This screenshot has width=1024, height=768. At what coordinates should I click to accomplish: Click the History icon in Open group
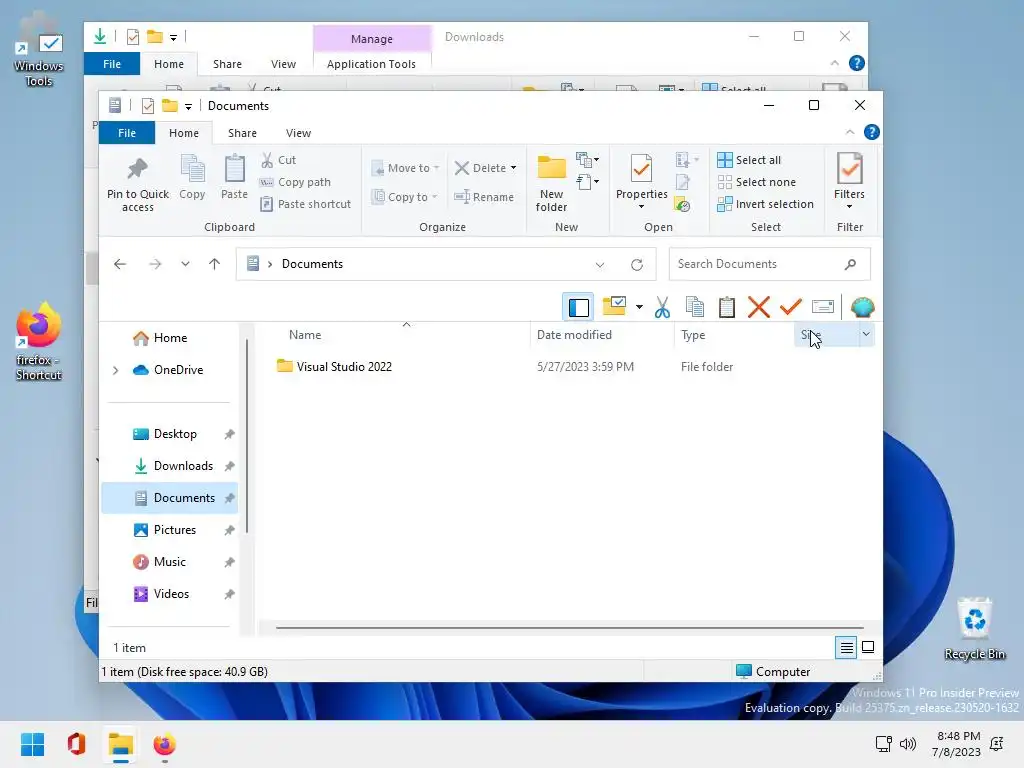click(x=682, y=205)
